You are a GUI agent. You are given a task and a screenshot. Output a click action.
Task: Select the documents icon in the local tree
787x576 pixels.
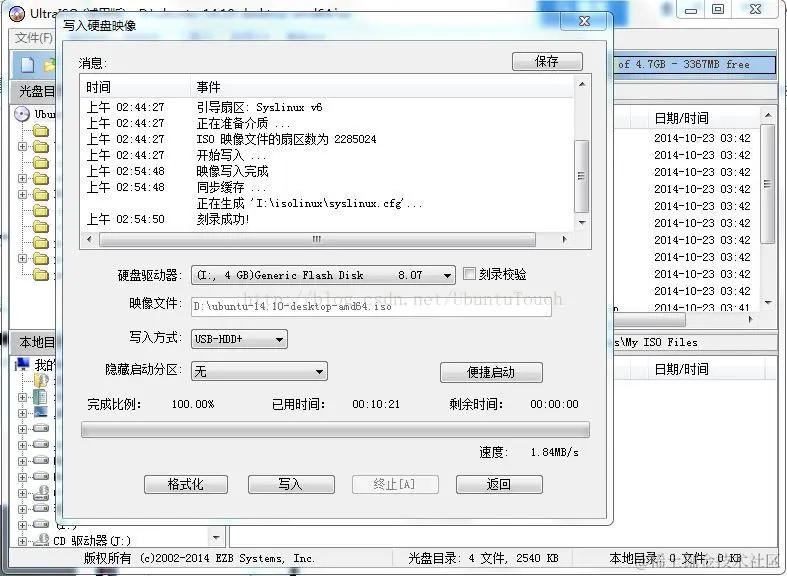tap(40, 397)
